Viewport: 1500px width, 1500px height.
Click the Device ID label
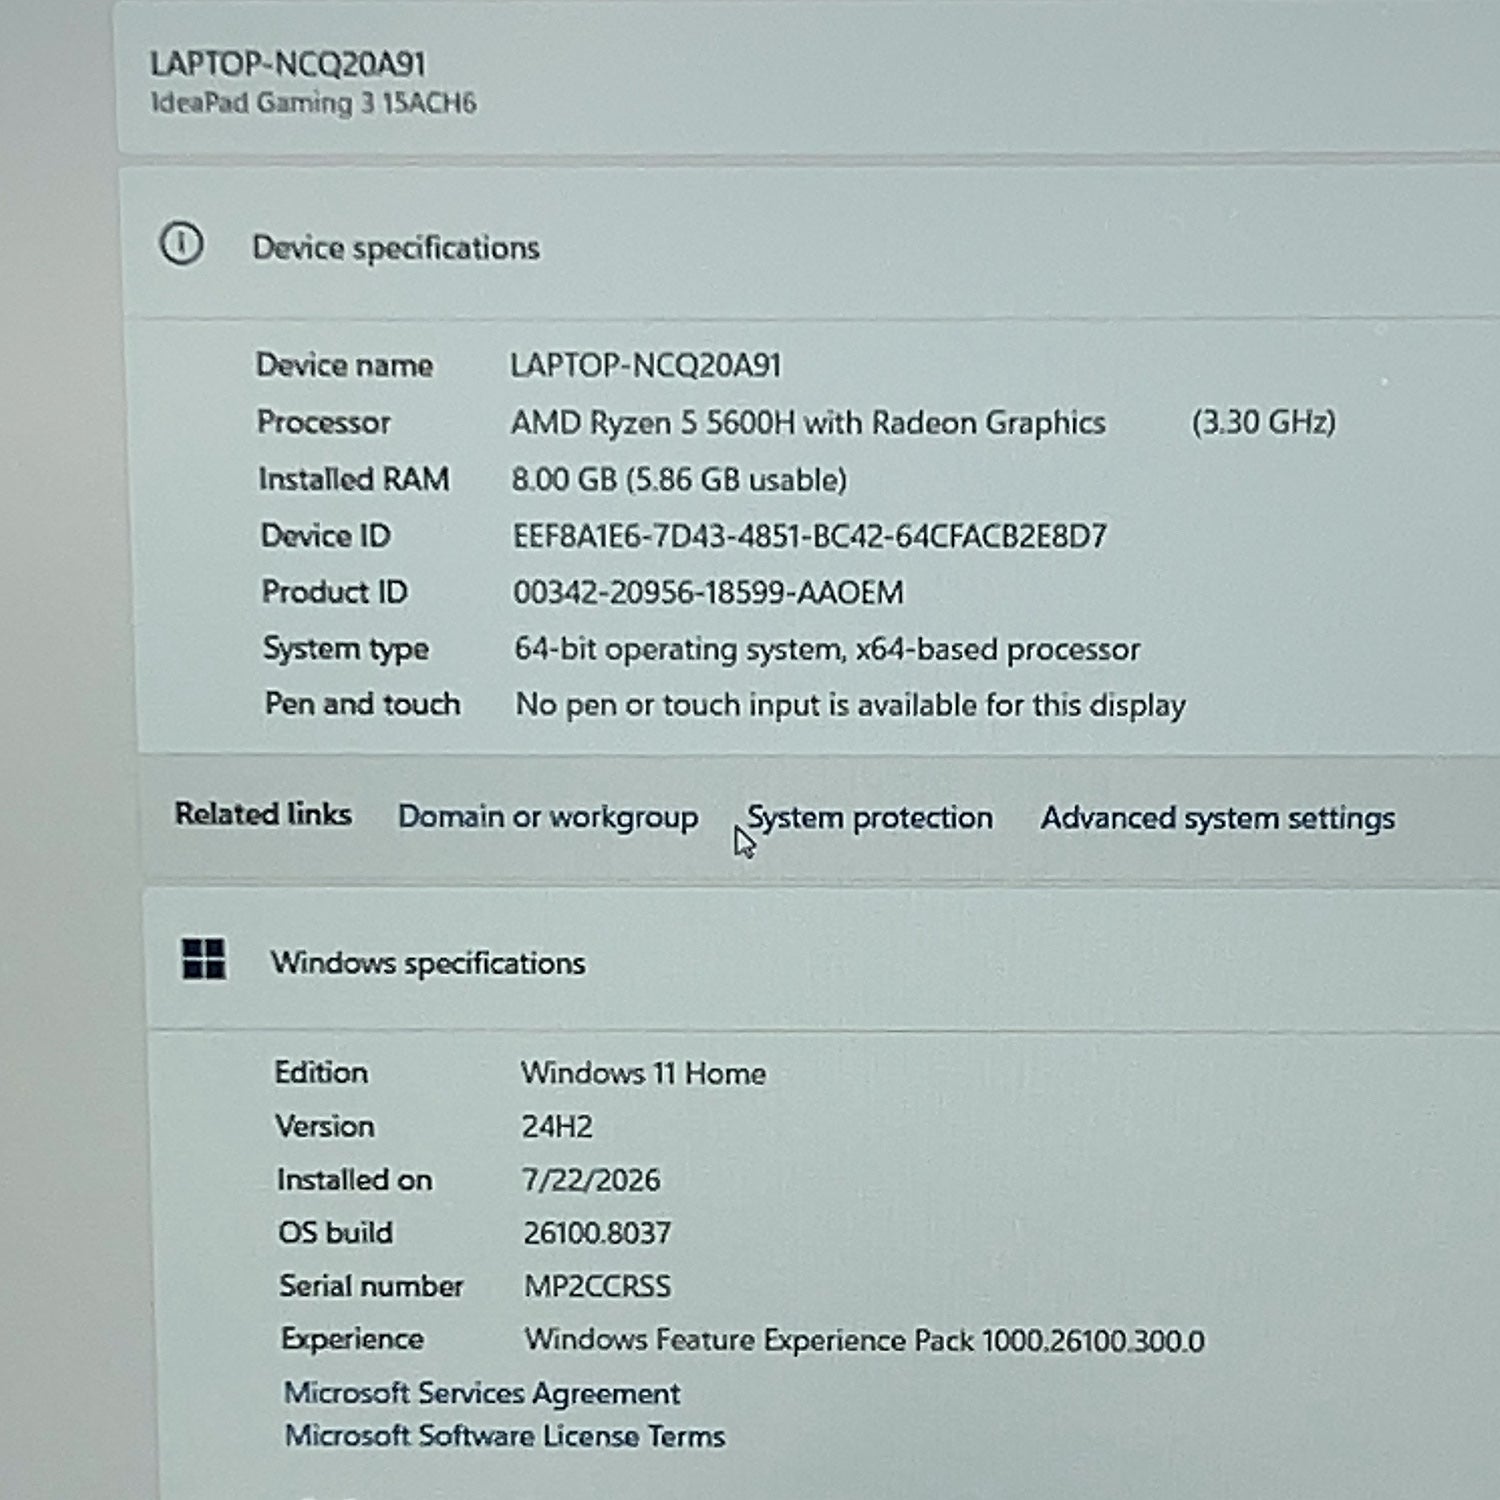[325, 536]
